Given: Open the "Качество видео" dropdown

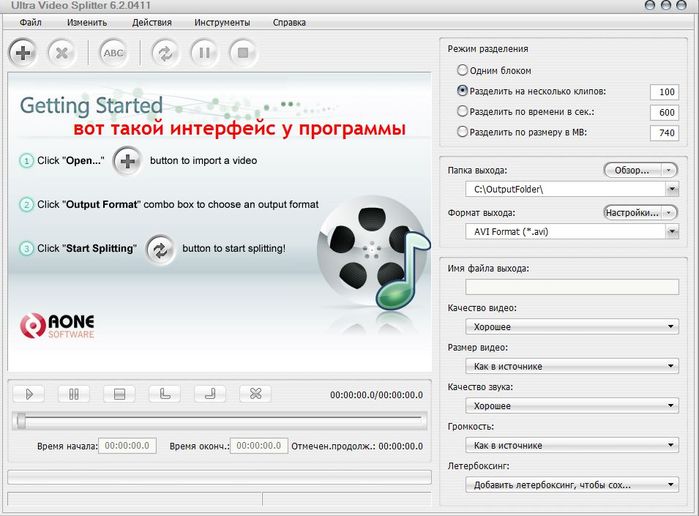Looking at the screenshot, I should (x=670, y=326).
